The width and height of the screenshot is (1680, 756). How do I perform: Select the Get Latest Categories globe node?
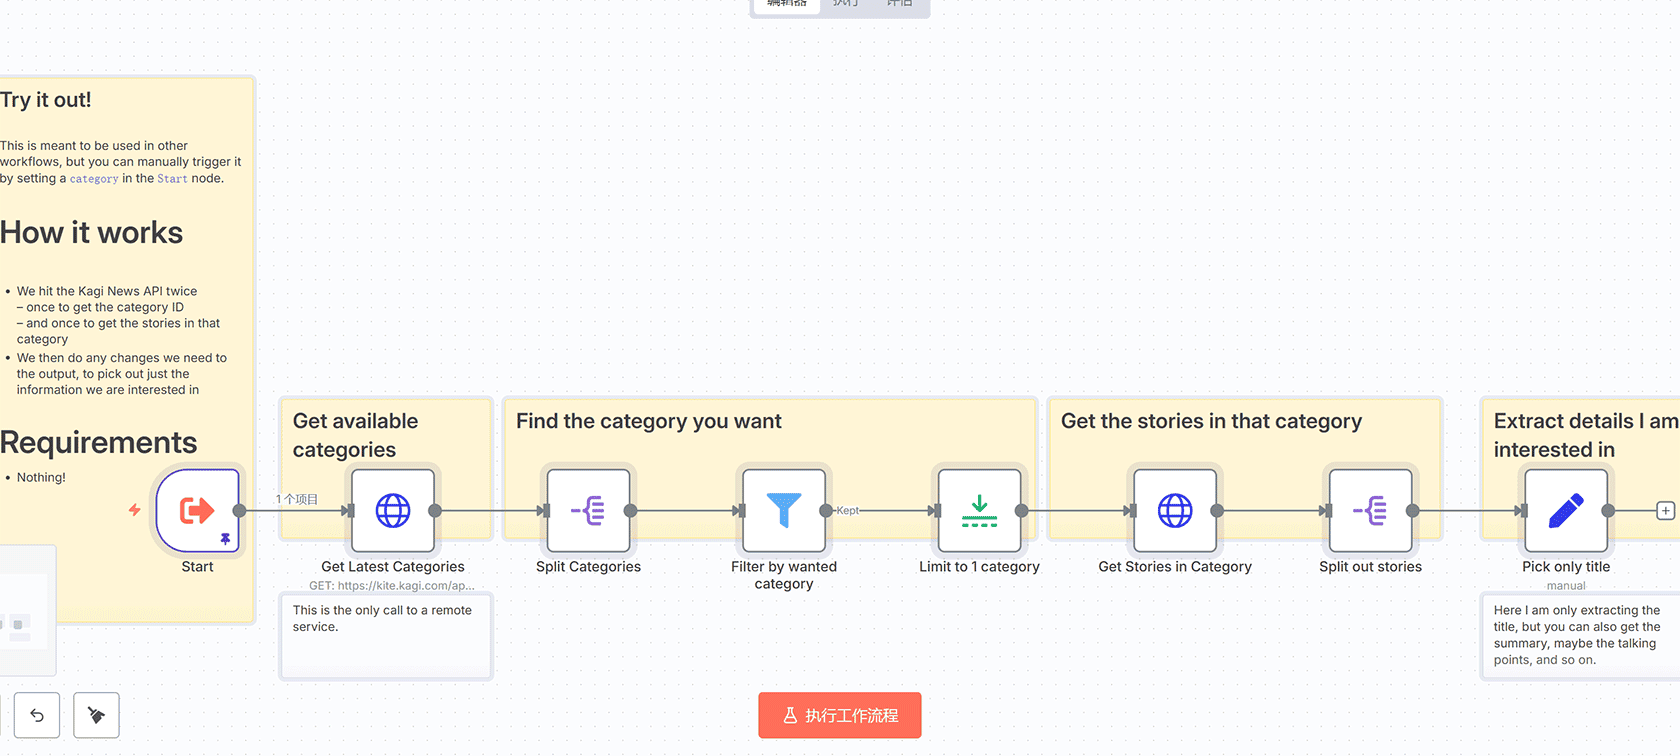pos(392,510)
